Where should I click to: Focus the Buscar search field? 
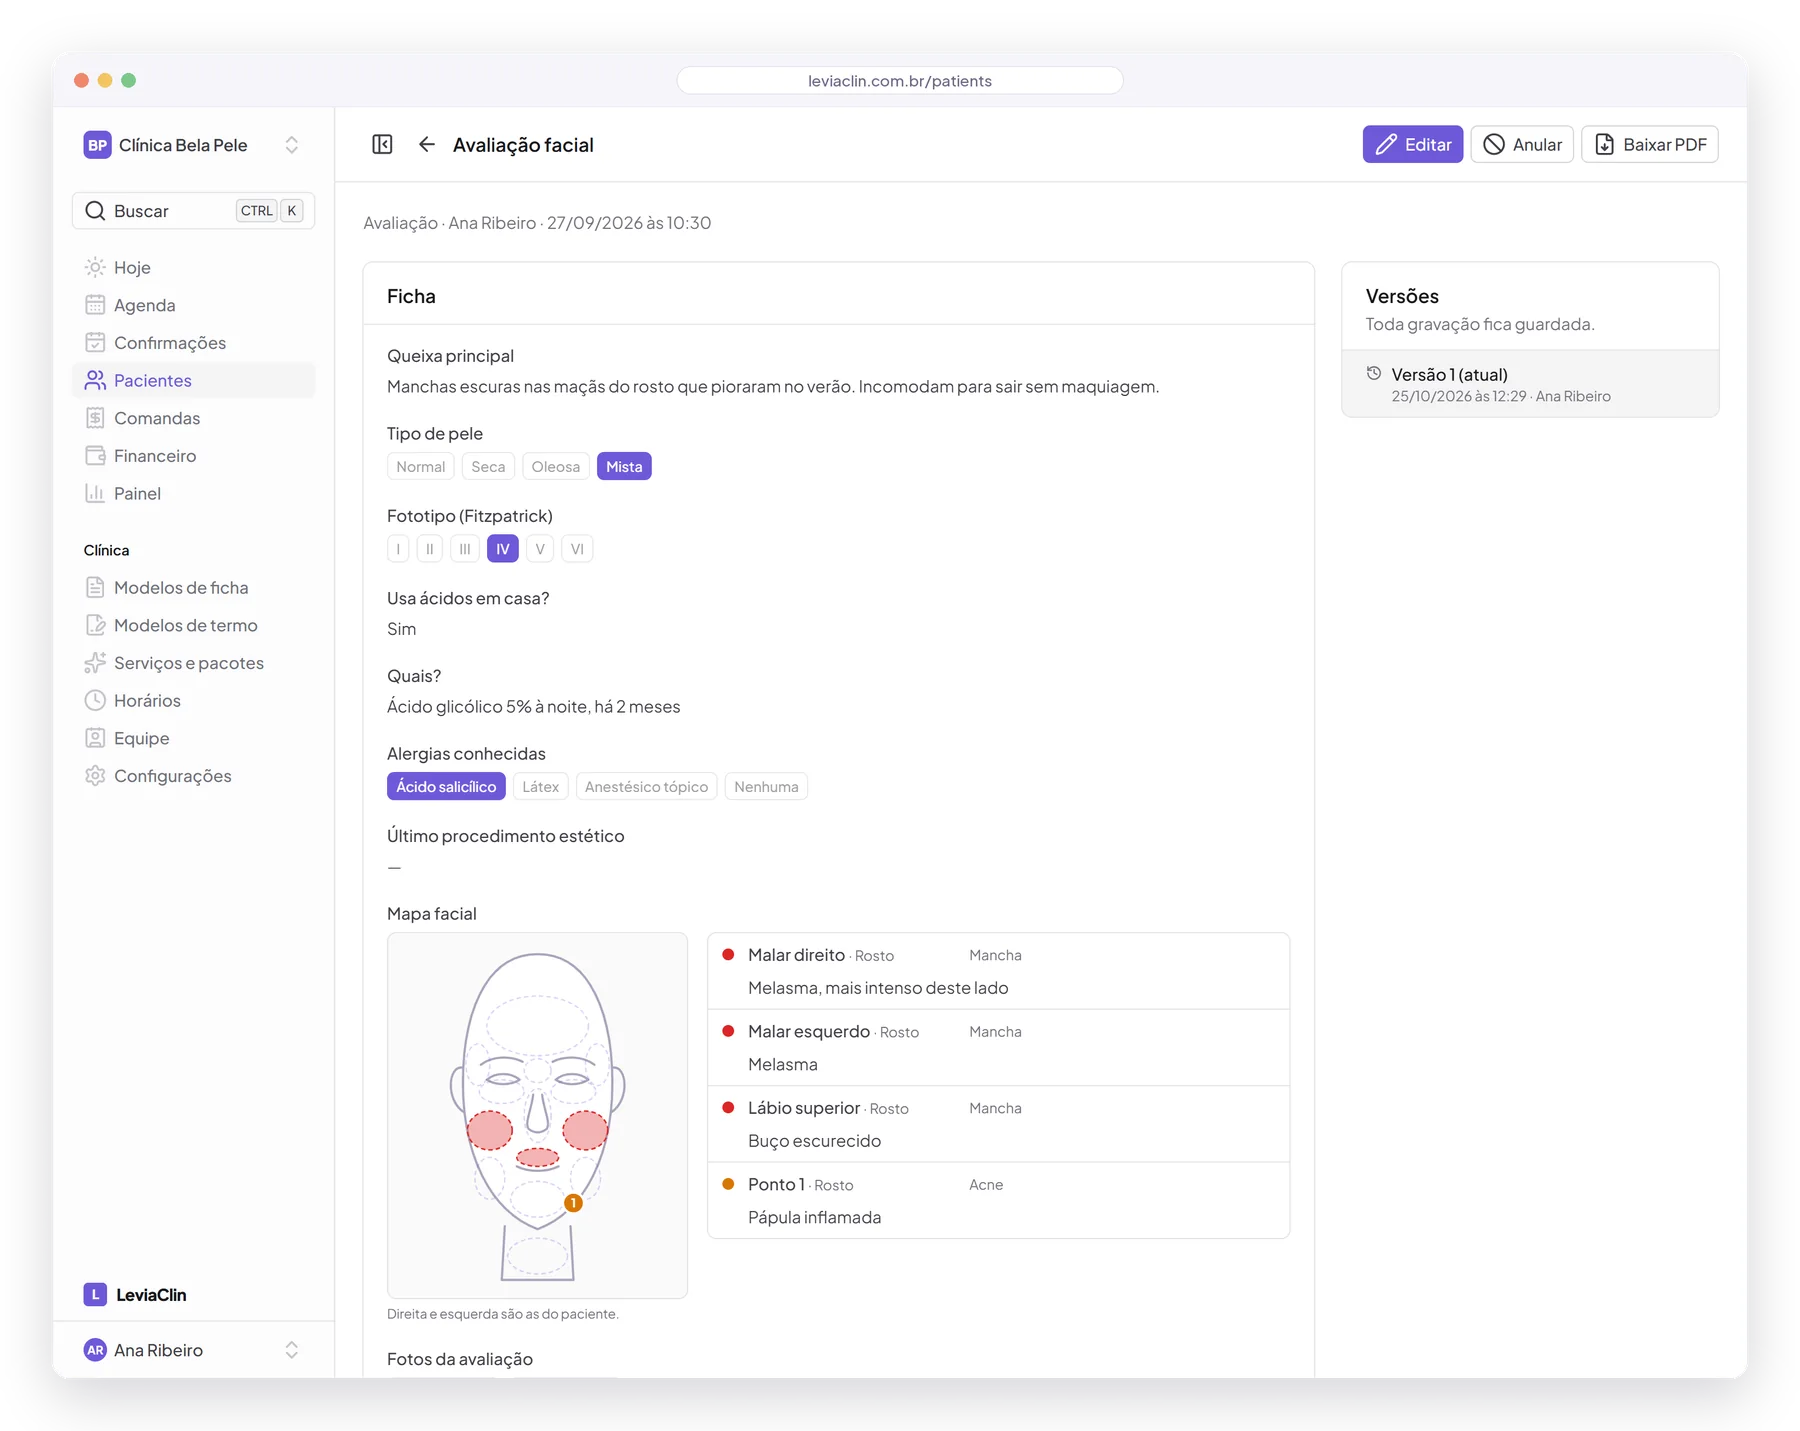(194, 211)
